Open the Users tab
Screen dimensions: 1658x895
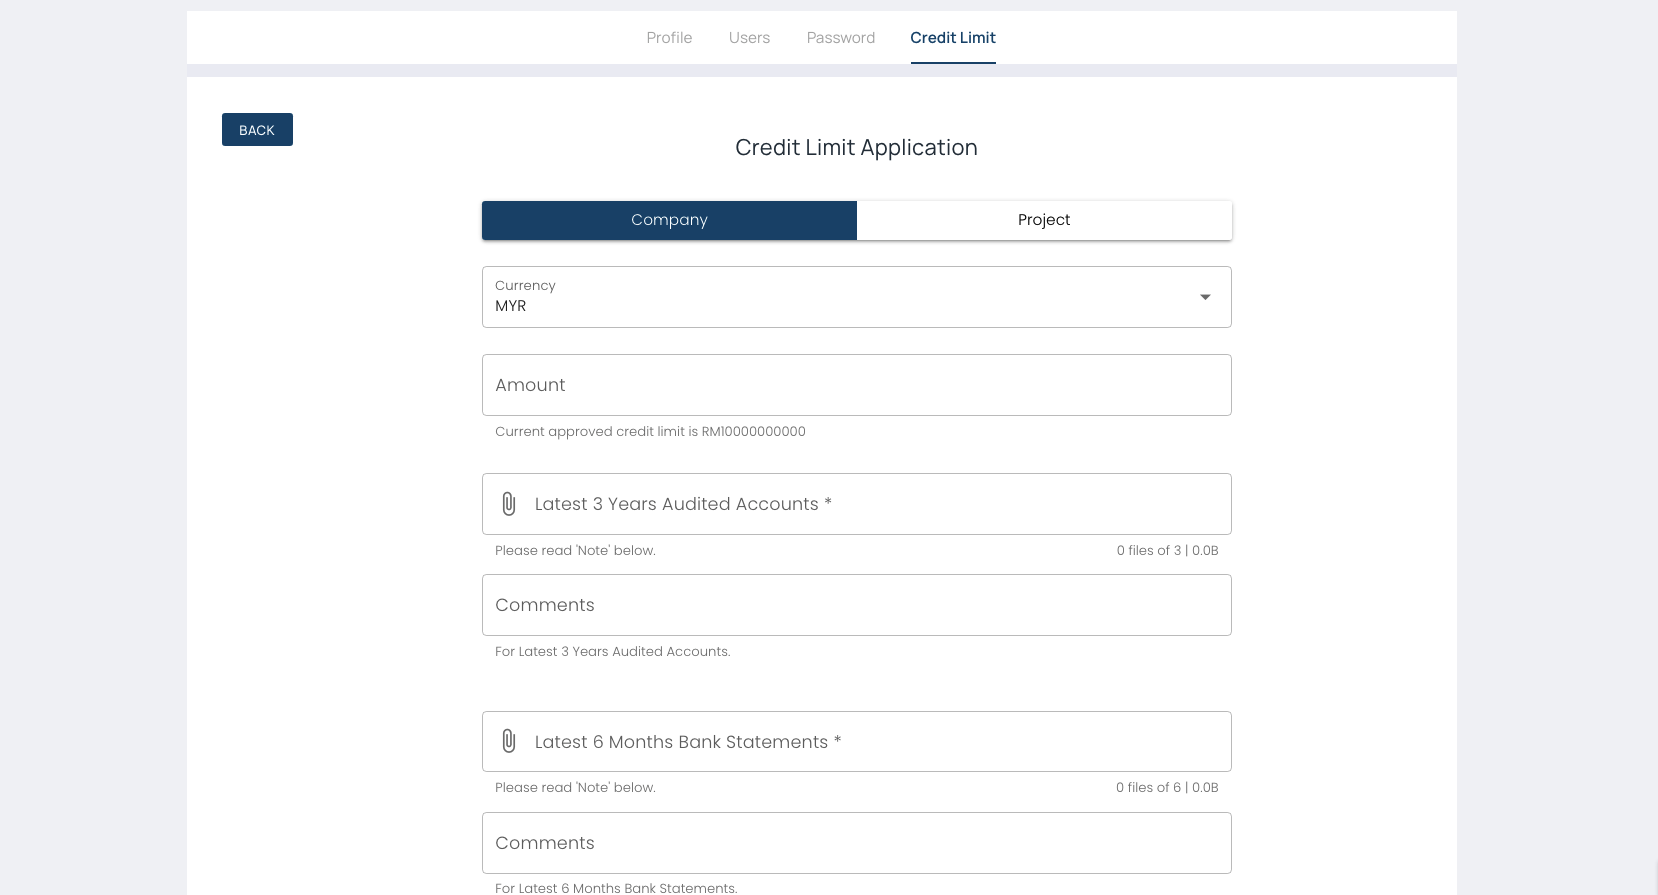[x=749, y=38]
